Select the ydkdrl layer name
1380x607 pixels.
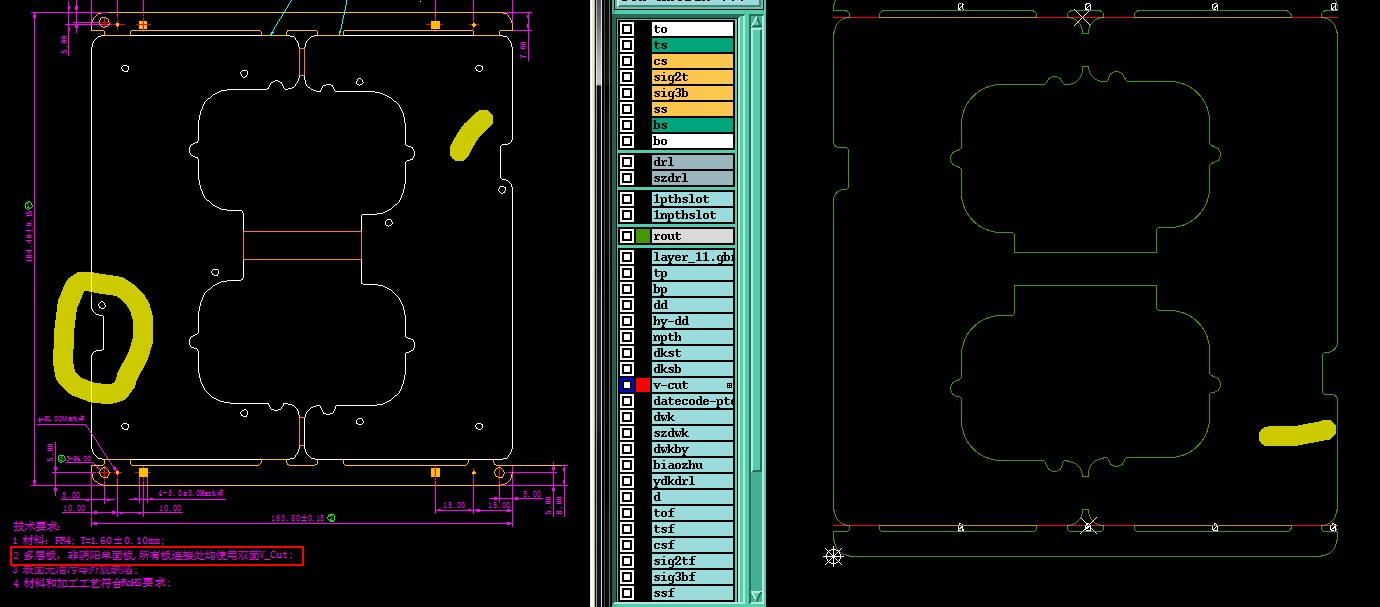pos(692,481)
